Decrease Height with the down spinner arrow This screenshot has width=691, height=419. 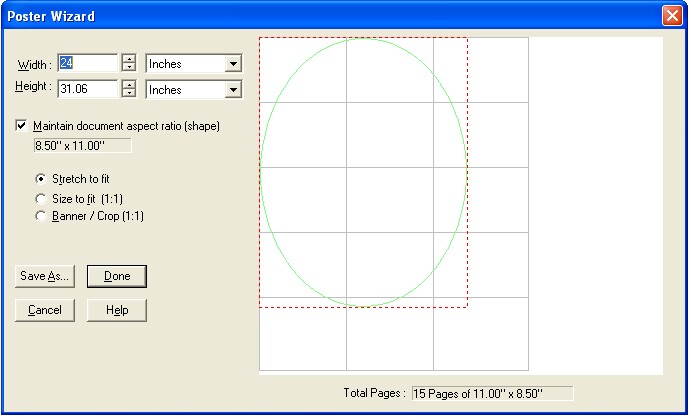click(x=129, y=93)
